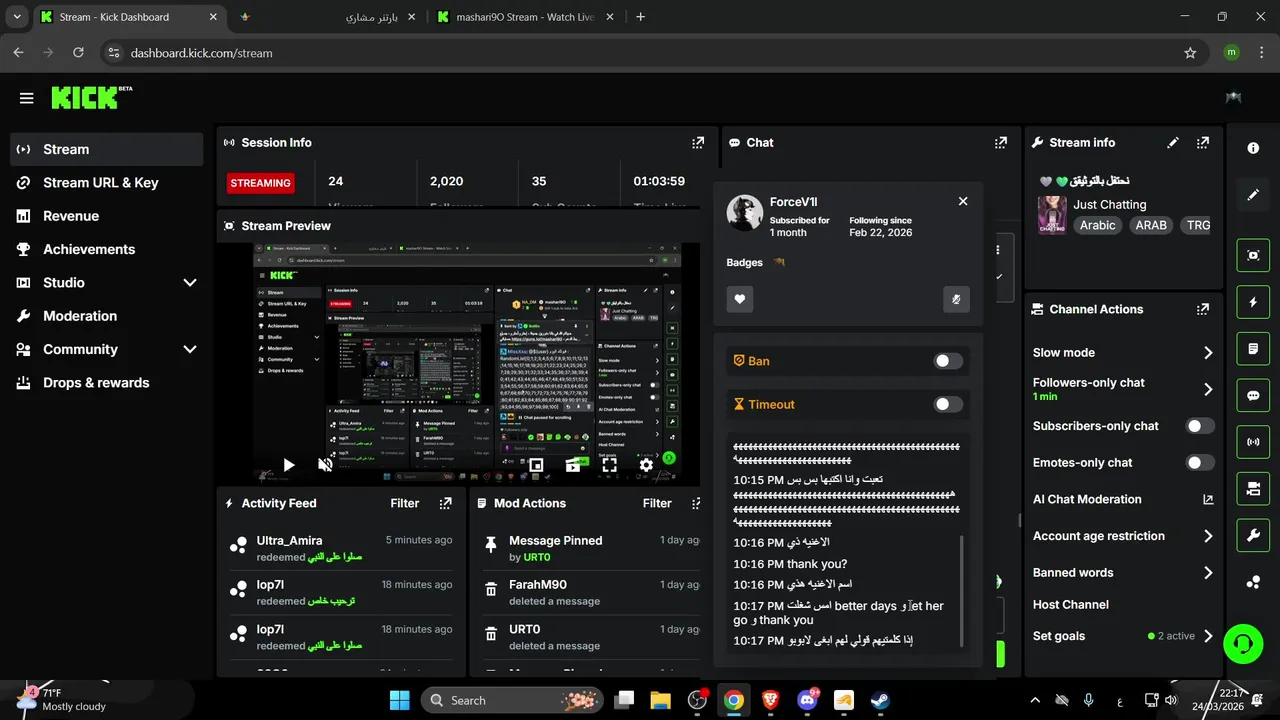Image resolution: width=1280 pixels, height=720 pixels.
Task: Toggle wrench channel actions widget in right sidebar
Action: point(1253,536)
